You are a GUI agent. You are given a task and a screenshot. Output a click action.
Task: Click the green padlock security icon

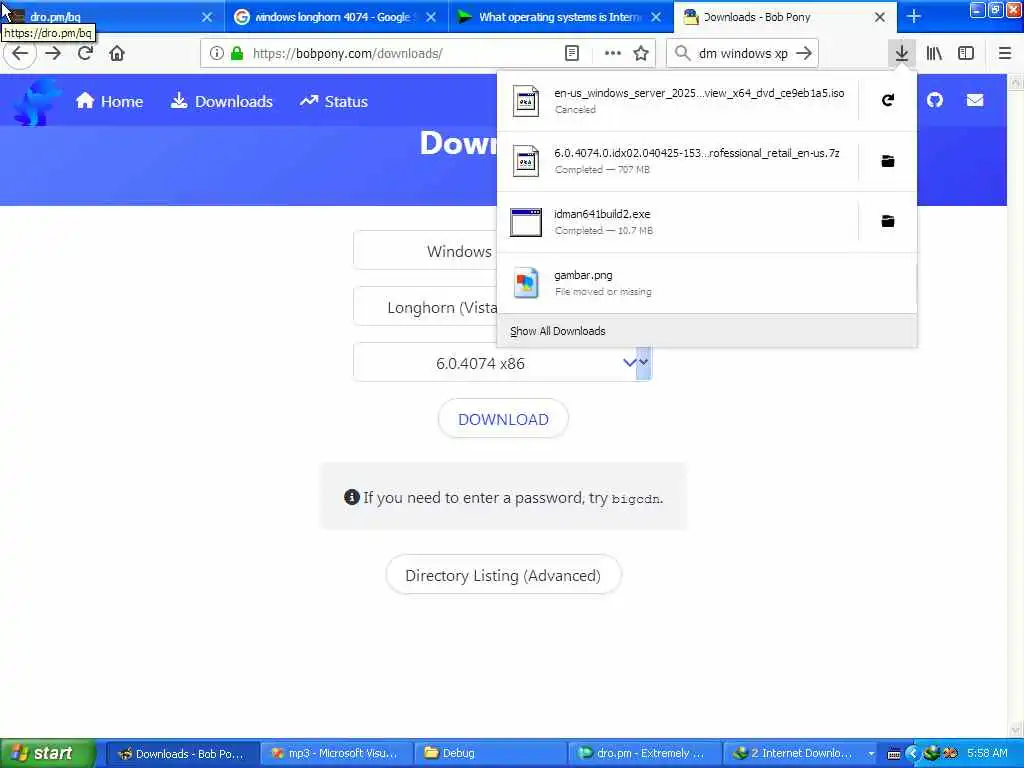pos(237,54)
